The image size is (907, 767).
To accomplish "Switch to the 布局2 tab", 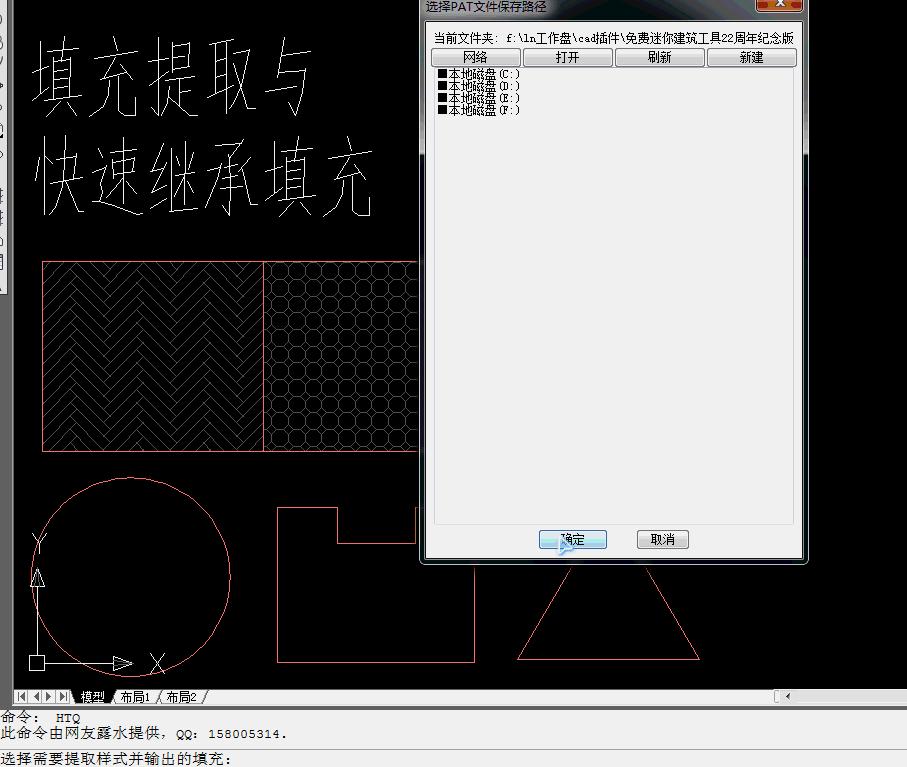I will (180, 696).
